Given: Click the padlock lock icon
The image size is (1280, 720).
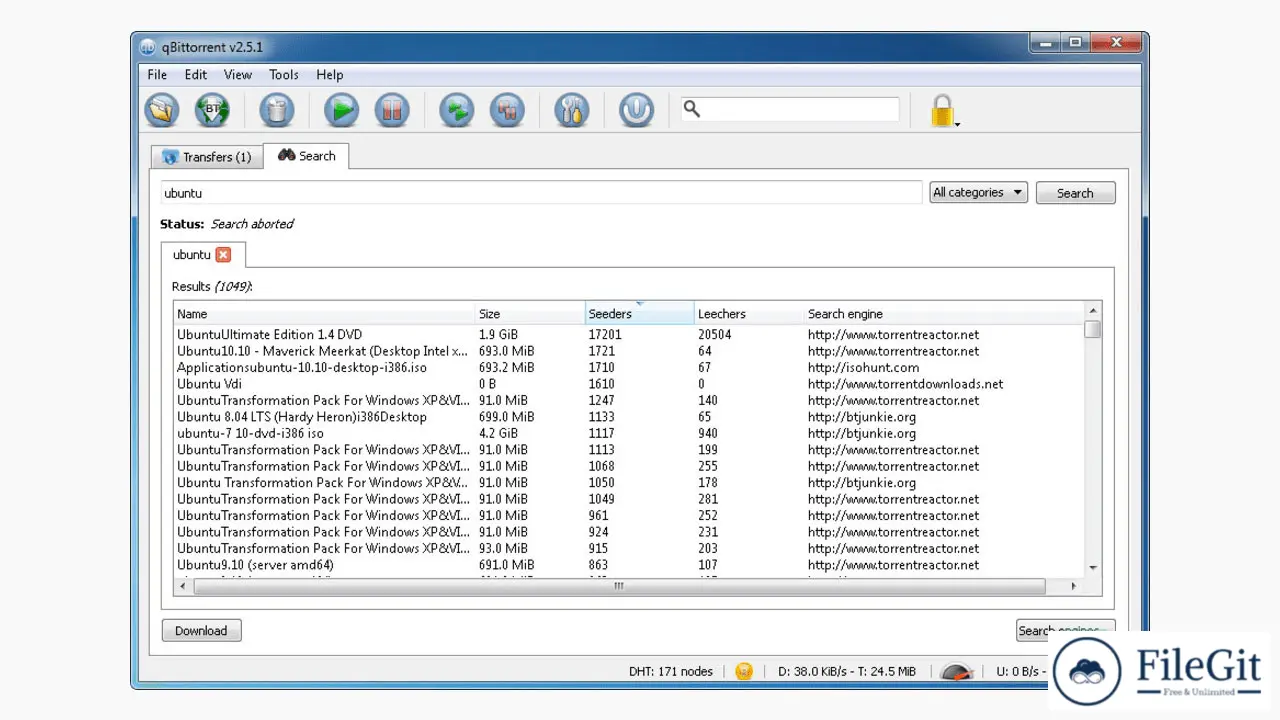Looking at the screenshot, I should [x=942, y=110].
